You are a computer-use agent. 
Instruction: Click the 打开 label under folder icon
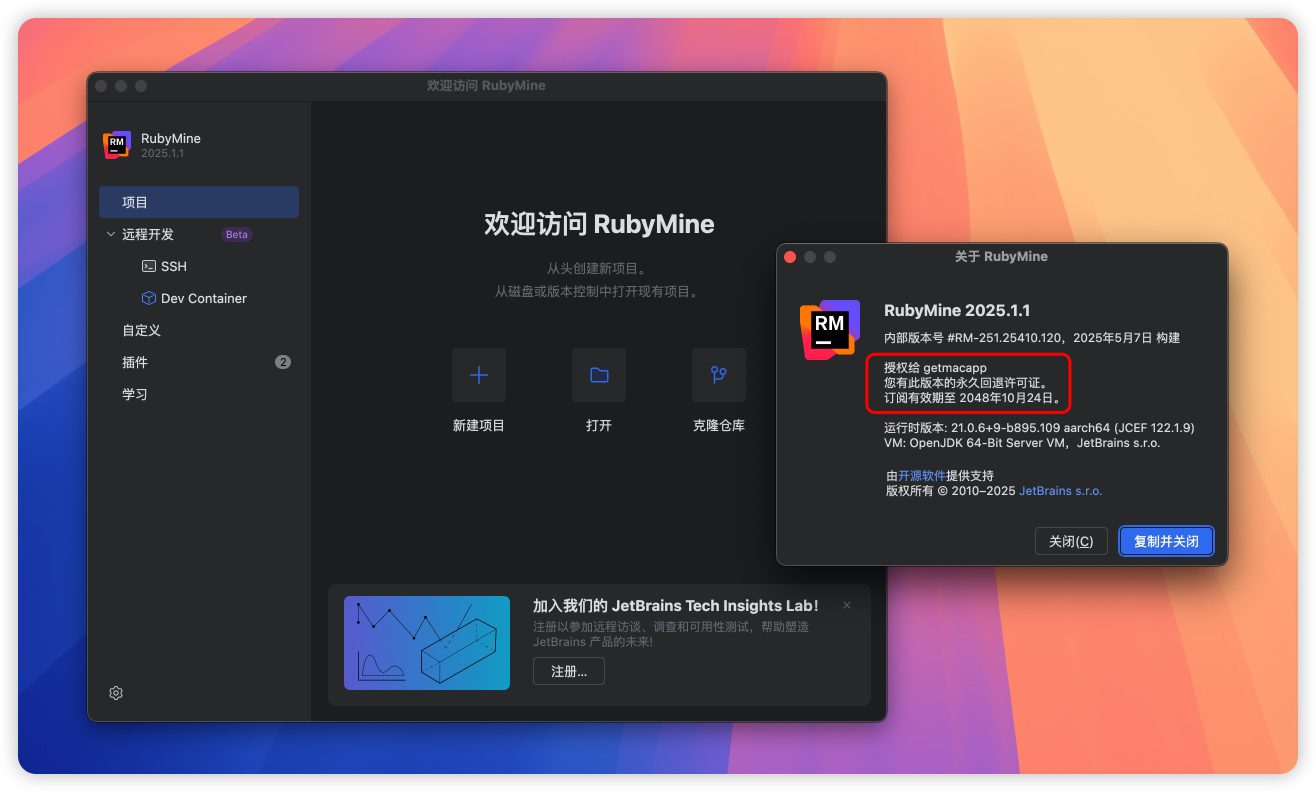(599, 425)
